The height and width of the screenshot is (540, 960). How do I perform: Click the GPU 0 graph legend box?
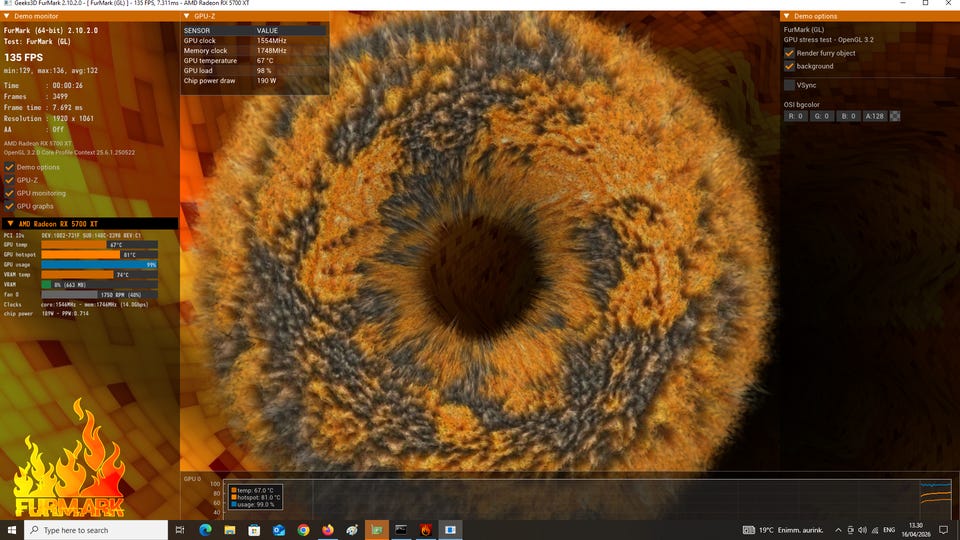coord(256,497)
